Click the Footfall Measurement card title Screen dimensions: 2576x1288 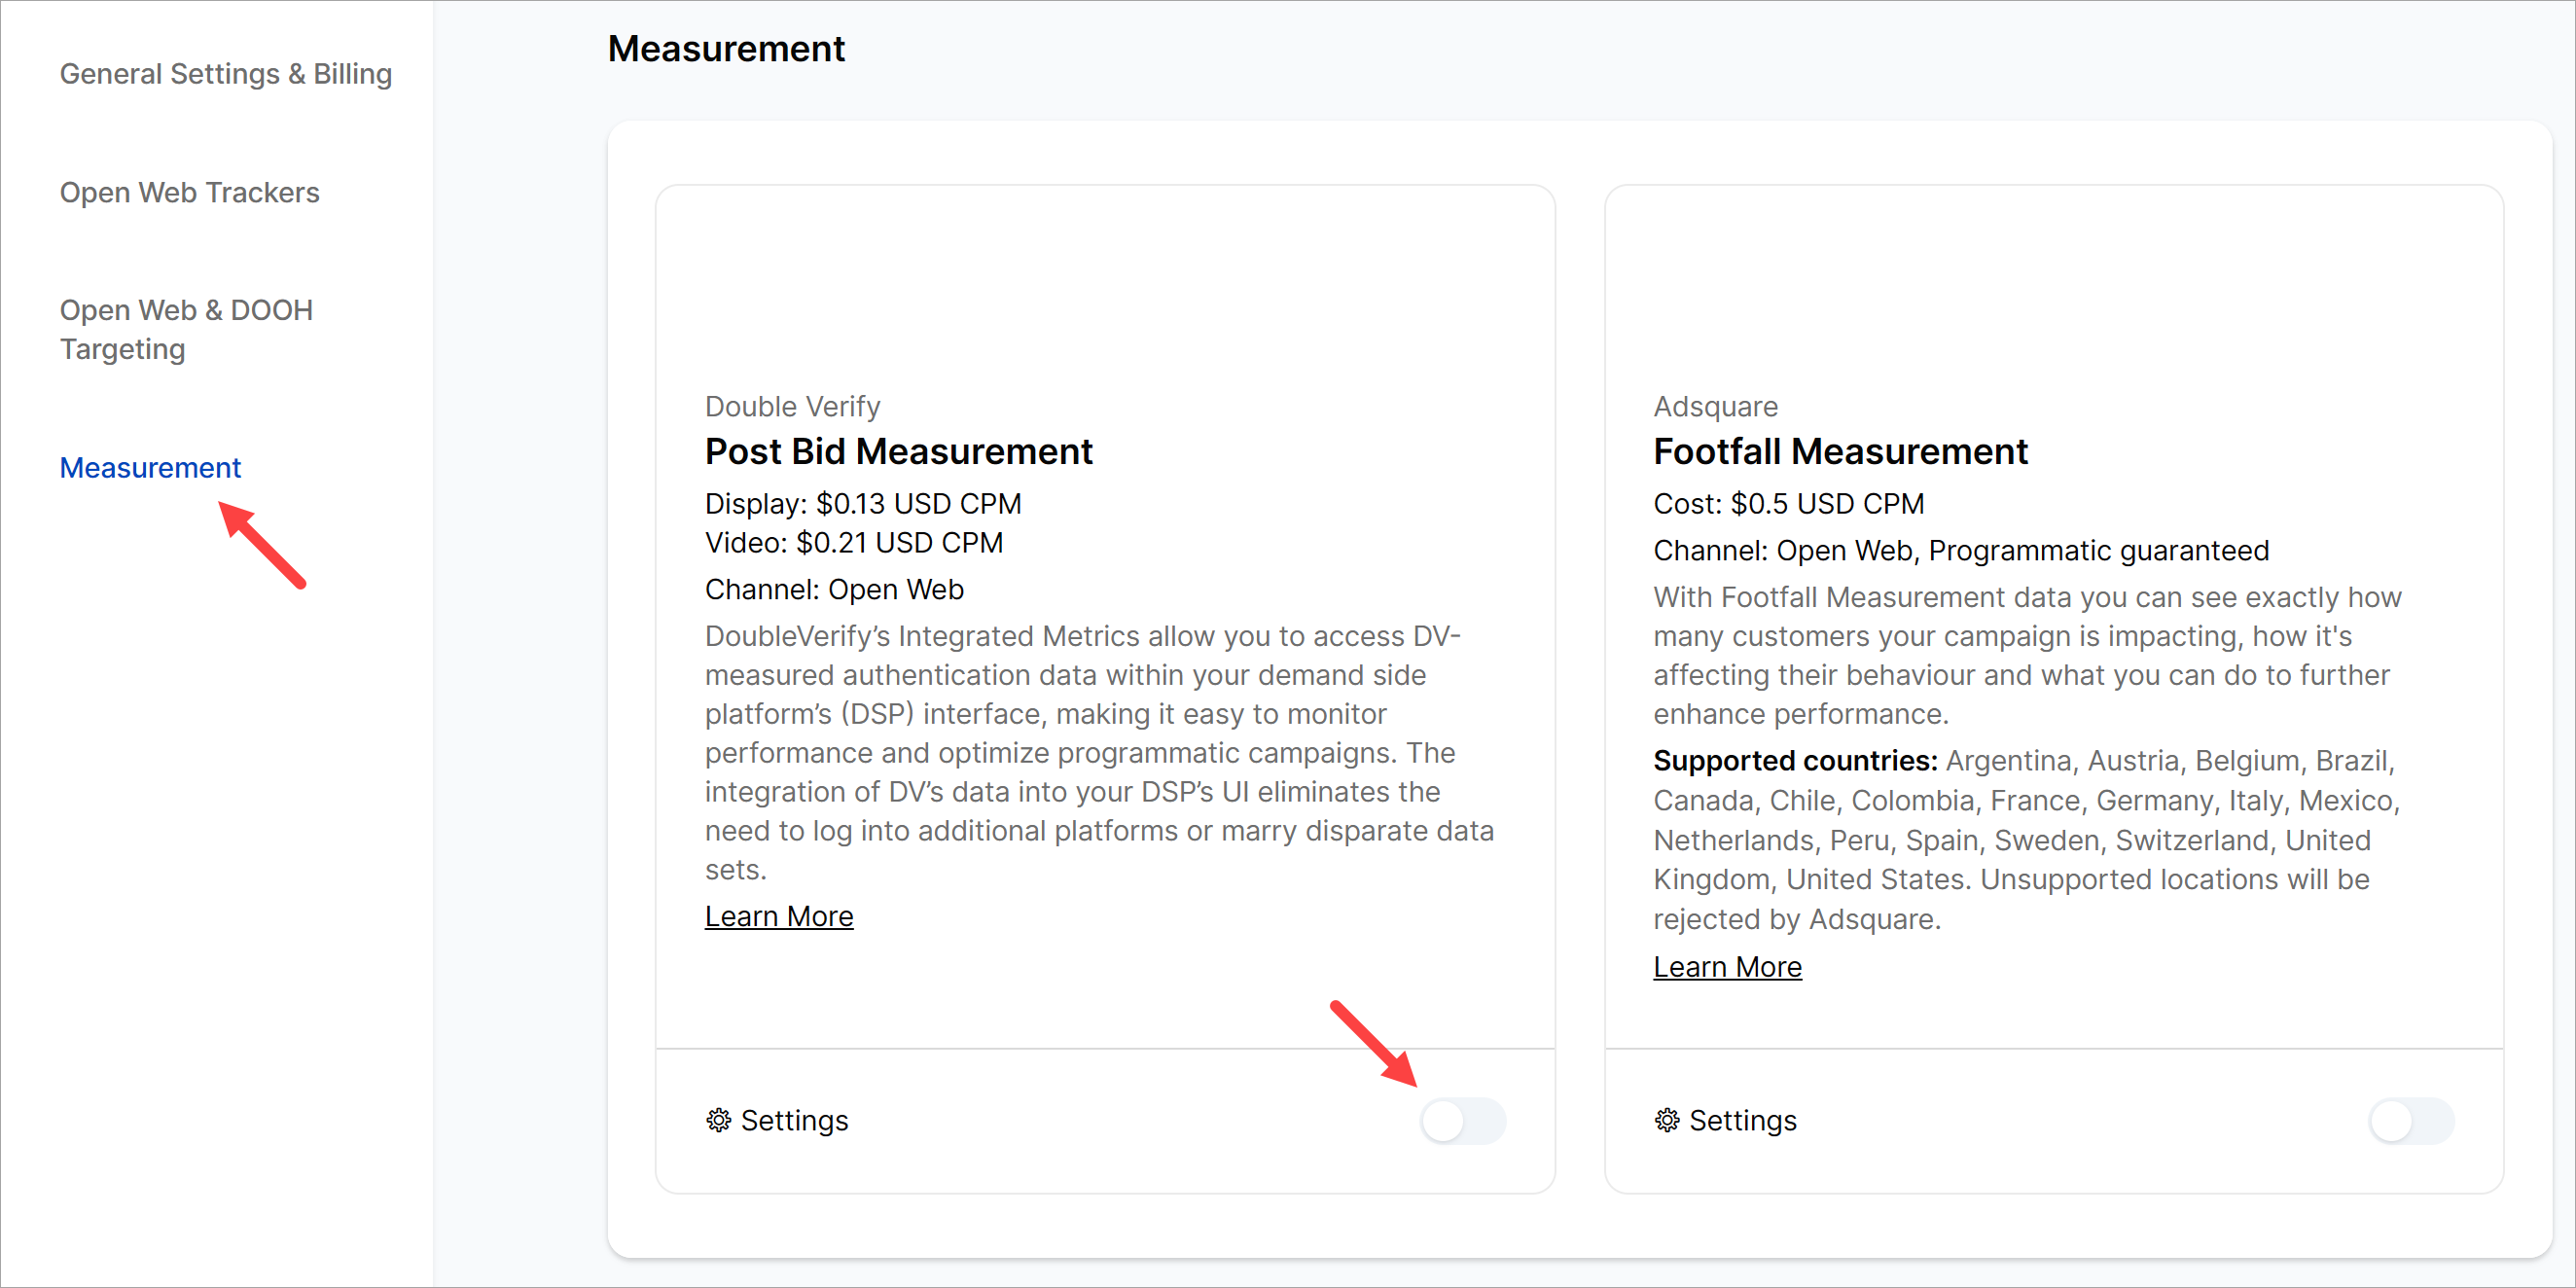1840,451
